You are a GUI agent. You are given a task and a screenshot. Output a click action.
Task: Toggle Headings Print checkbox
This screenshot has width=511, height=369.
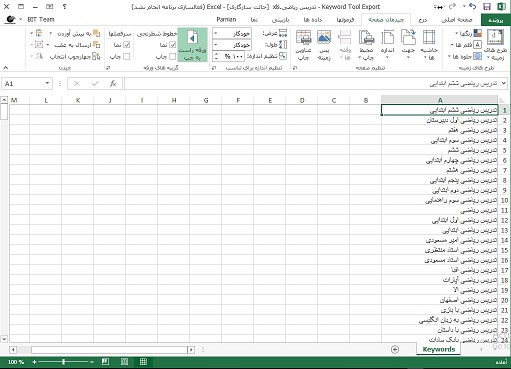126,56
